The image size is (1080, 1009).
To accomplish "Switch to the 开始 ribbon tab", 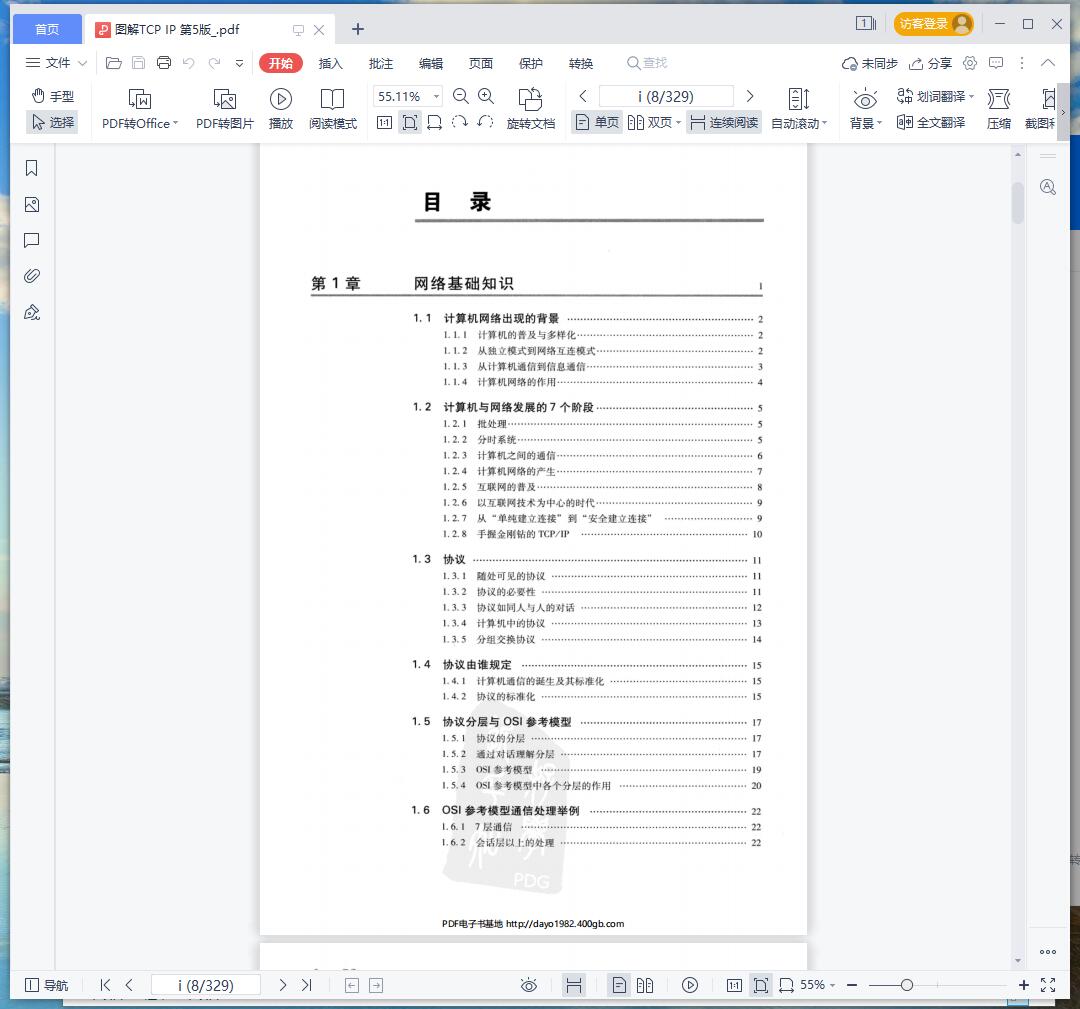I will pos(280,63).
